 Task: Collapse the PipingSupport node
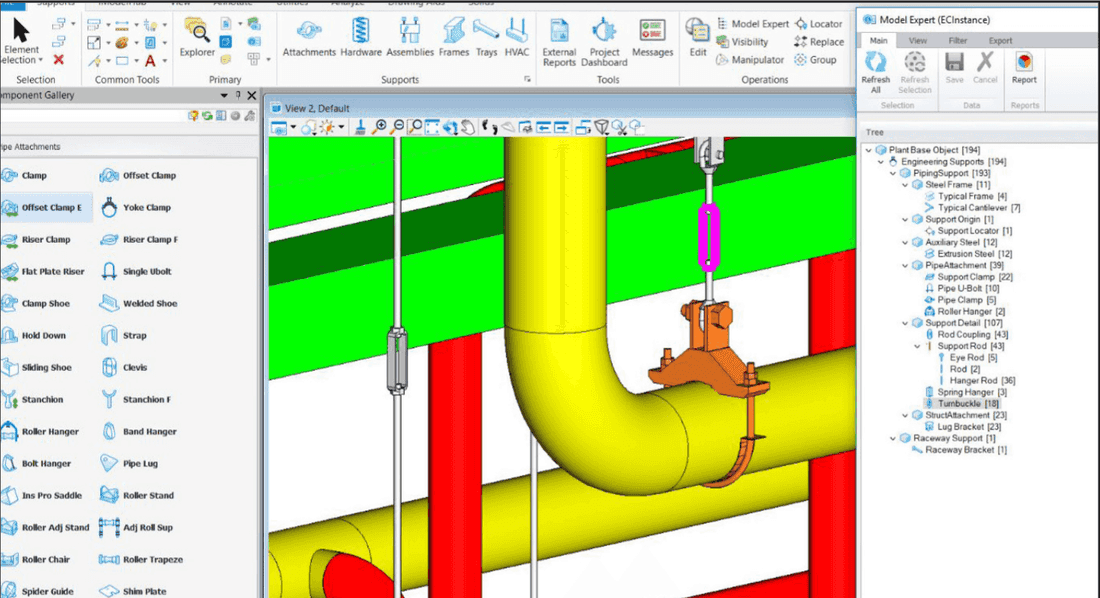click(893, 173)
